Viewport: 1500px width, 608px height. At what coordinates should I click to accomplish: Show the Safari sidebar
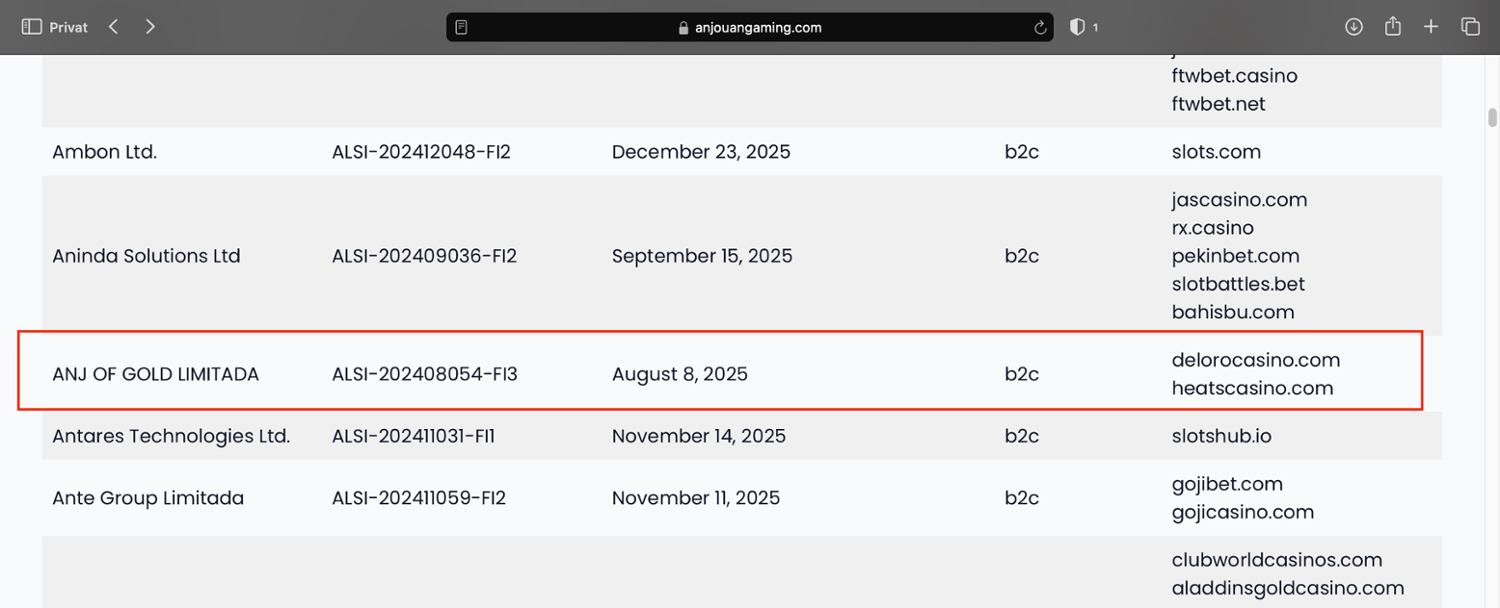[x=31, y=27]
